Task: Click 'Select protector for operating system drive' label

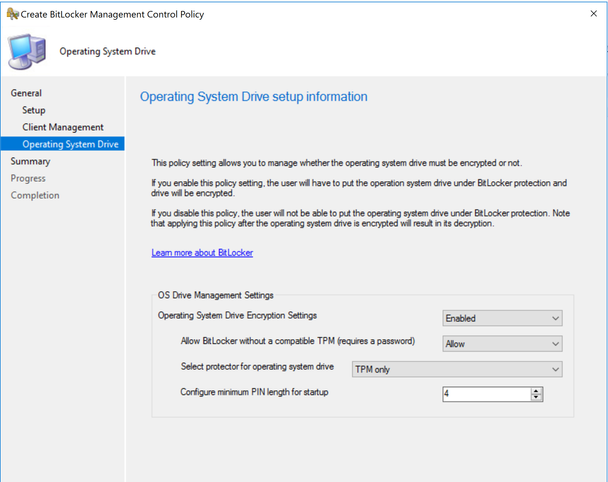Action: click(x=257, y=366)
